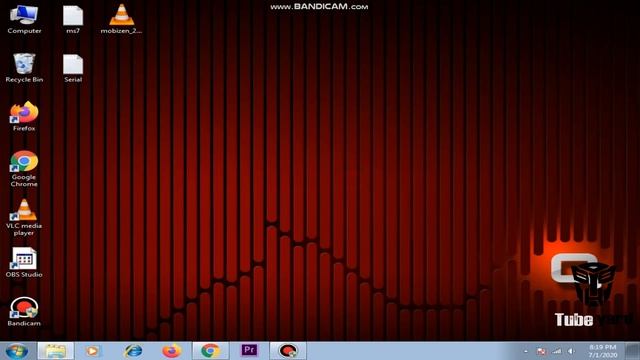The width and height of the screenshot is (640, 360).
Task: Open the Windows Start menu orb
Action: pyautogui.click(x=17, y=351)
